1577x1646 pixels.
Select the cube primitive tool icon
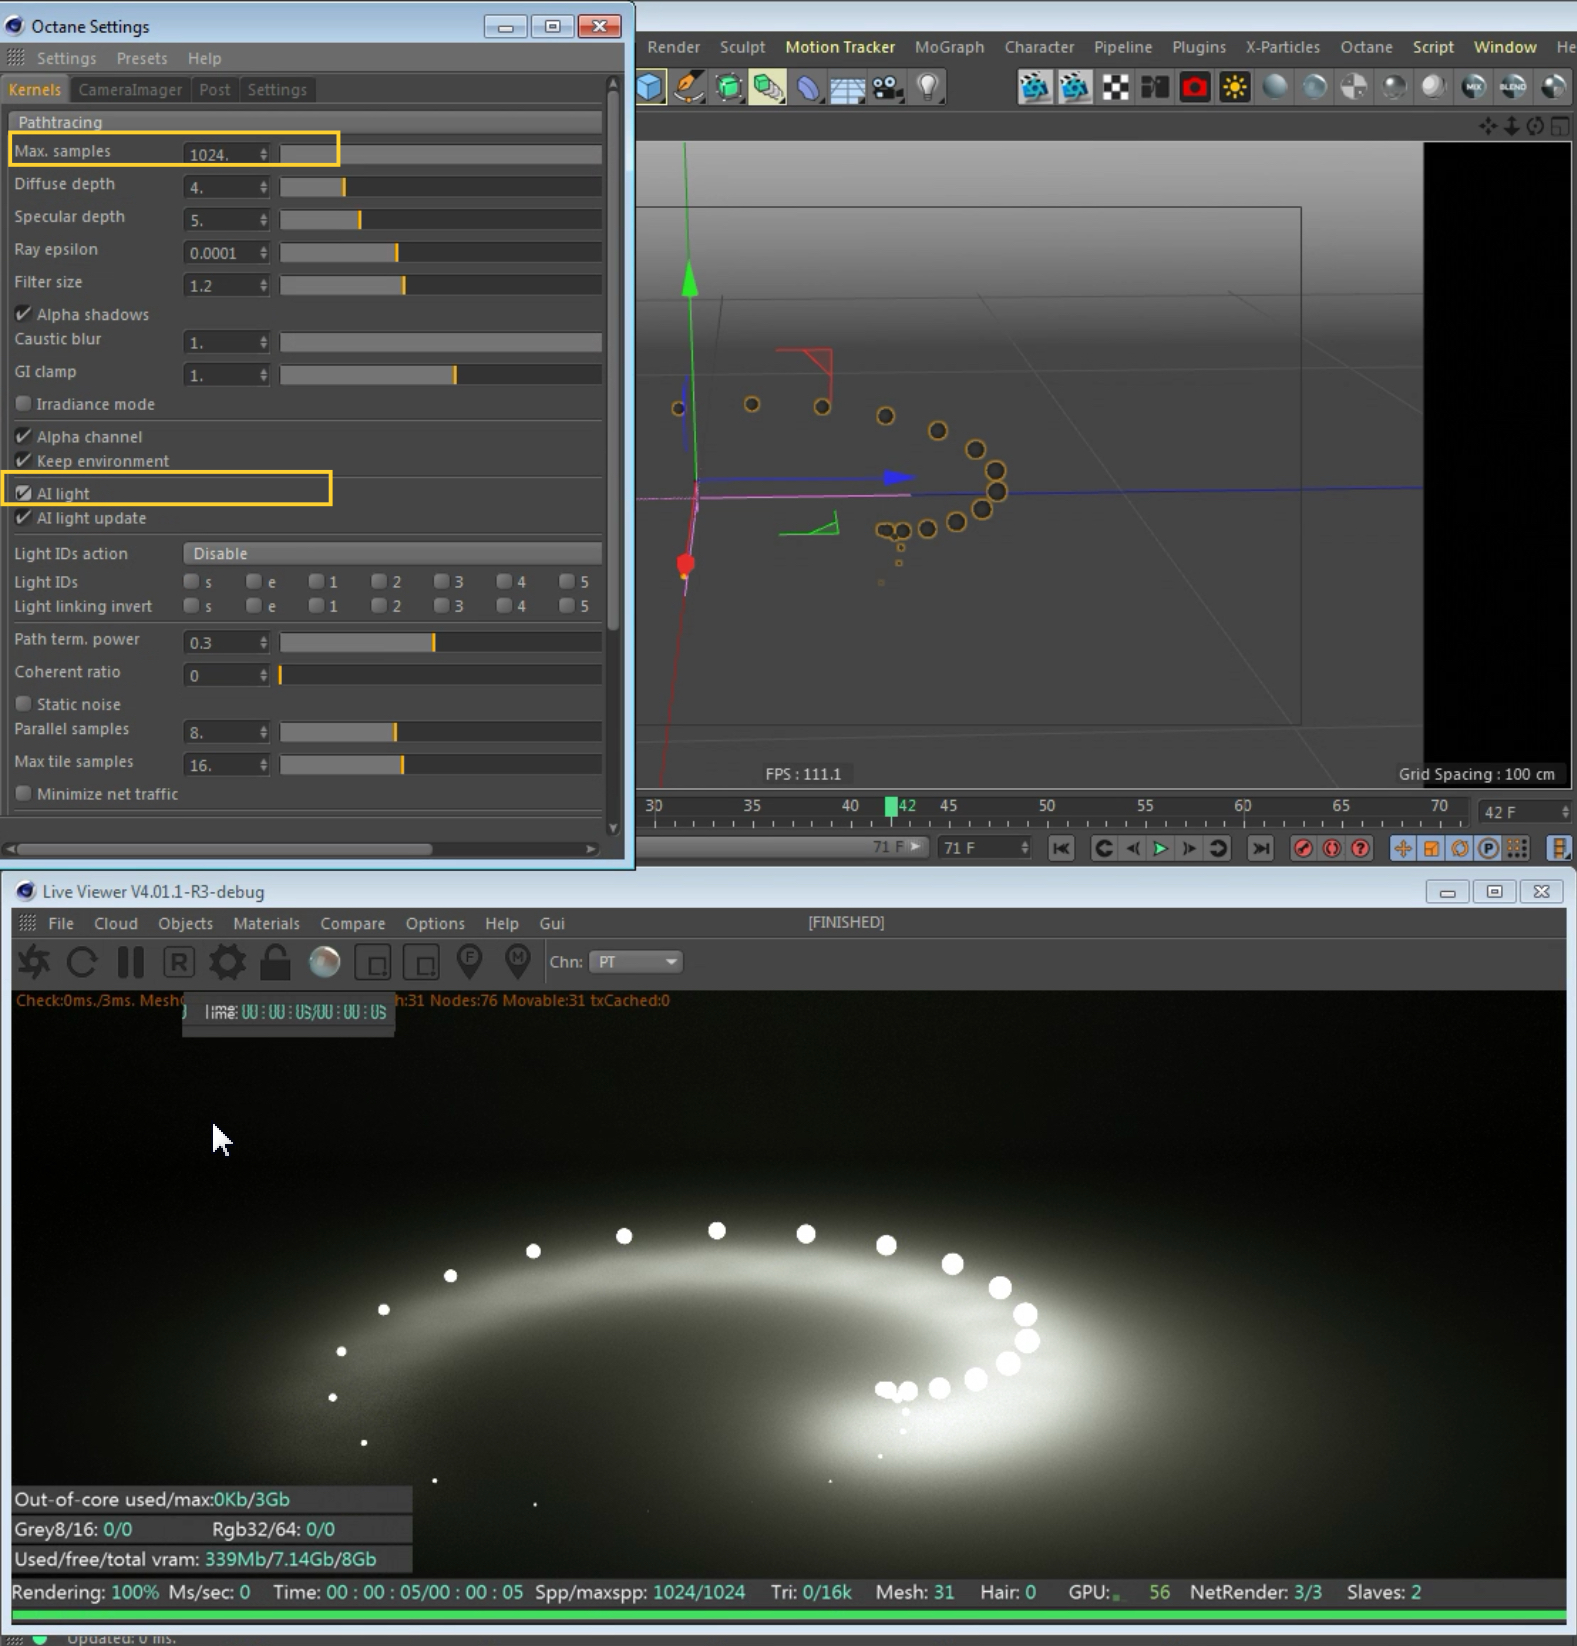pos(650,87)
